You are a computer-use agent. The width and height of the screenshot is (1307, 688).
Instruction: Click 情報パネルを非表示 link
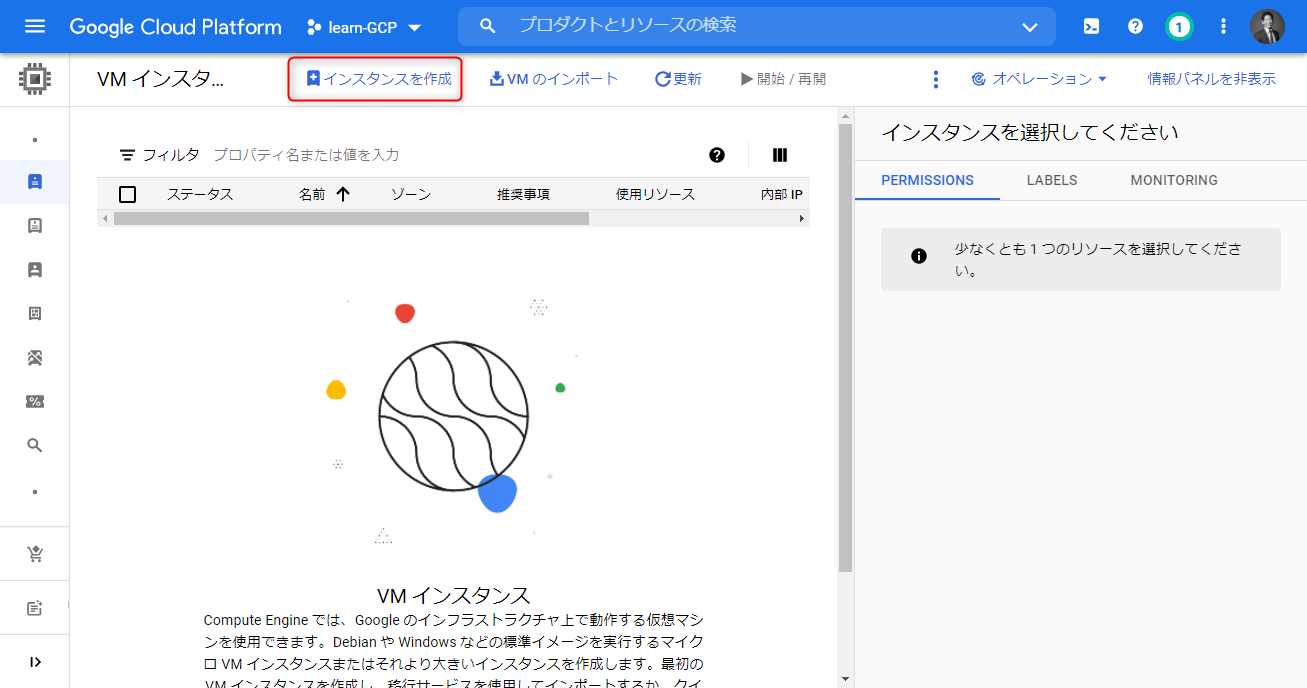pyautogui.click(x=1211, y=79)
